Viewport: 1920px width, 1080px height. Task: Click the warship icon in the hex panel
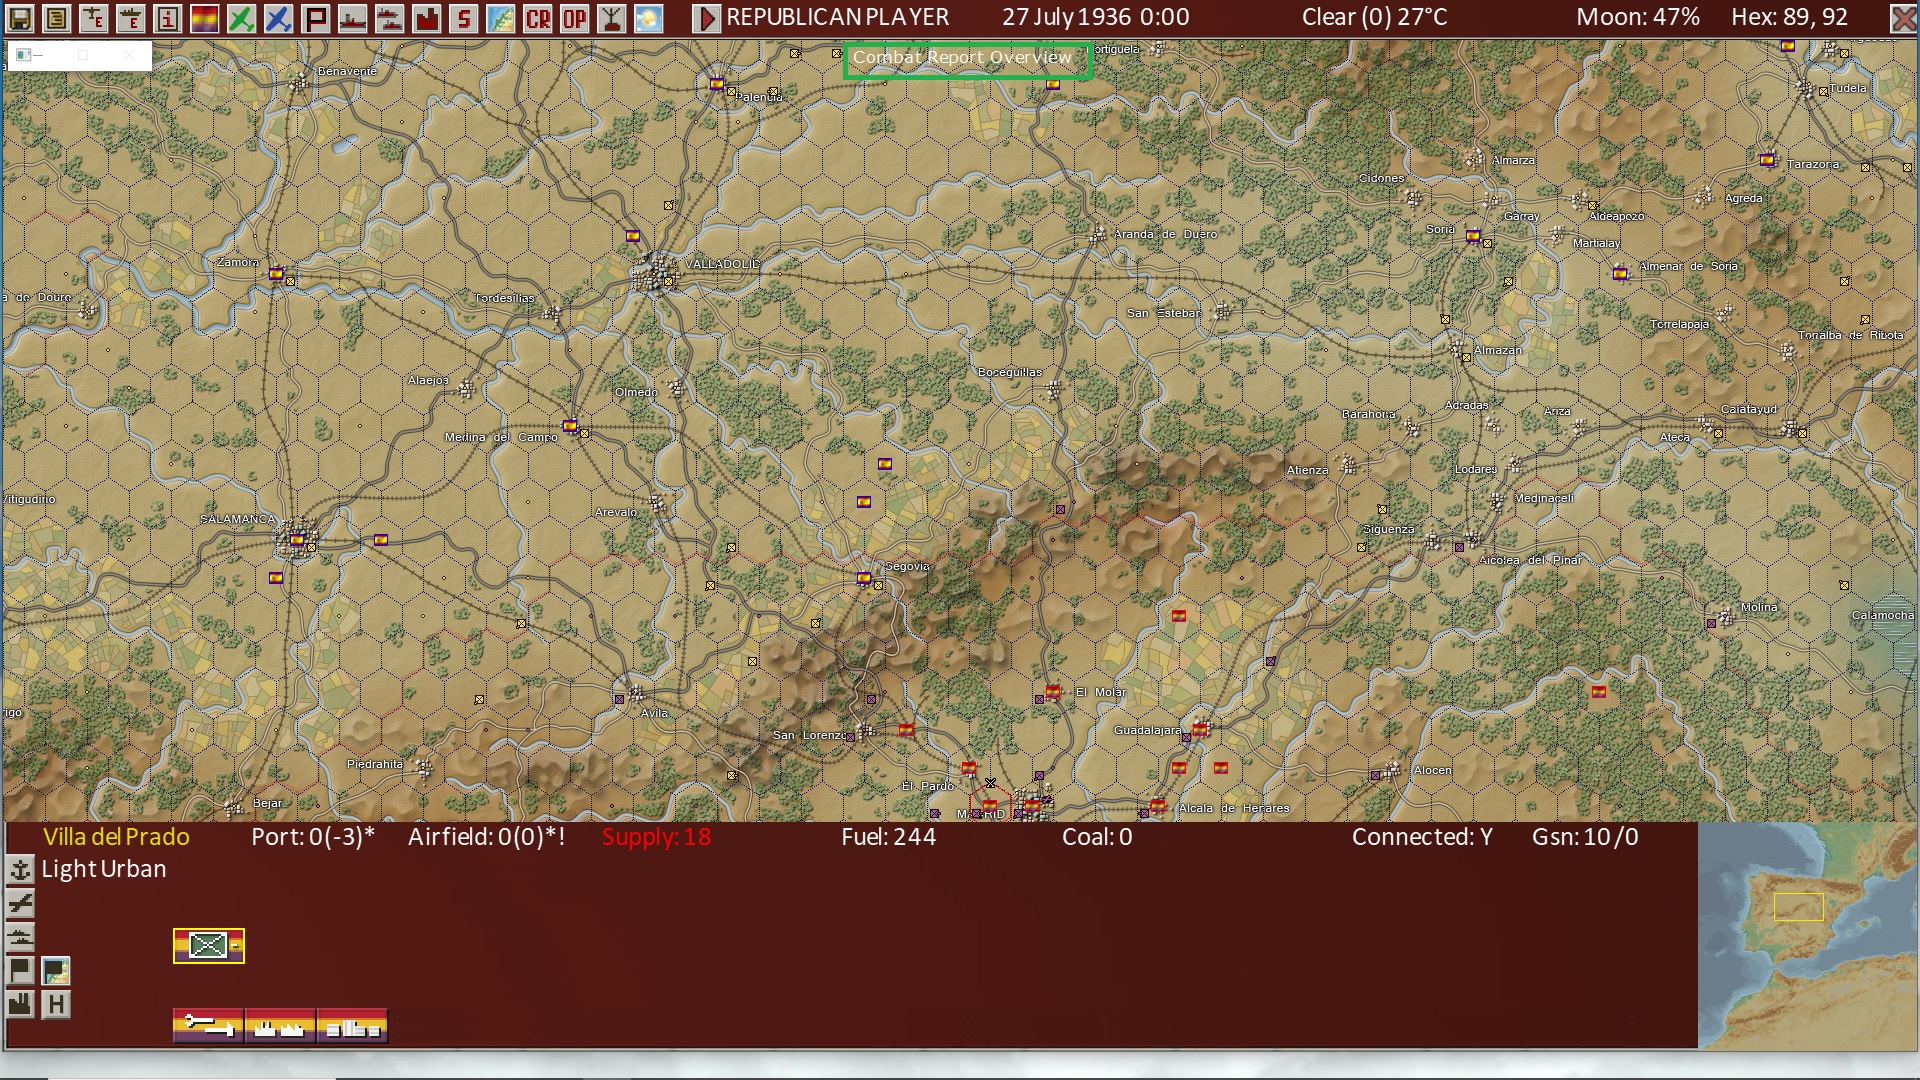click(x=20, y=937)
